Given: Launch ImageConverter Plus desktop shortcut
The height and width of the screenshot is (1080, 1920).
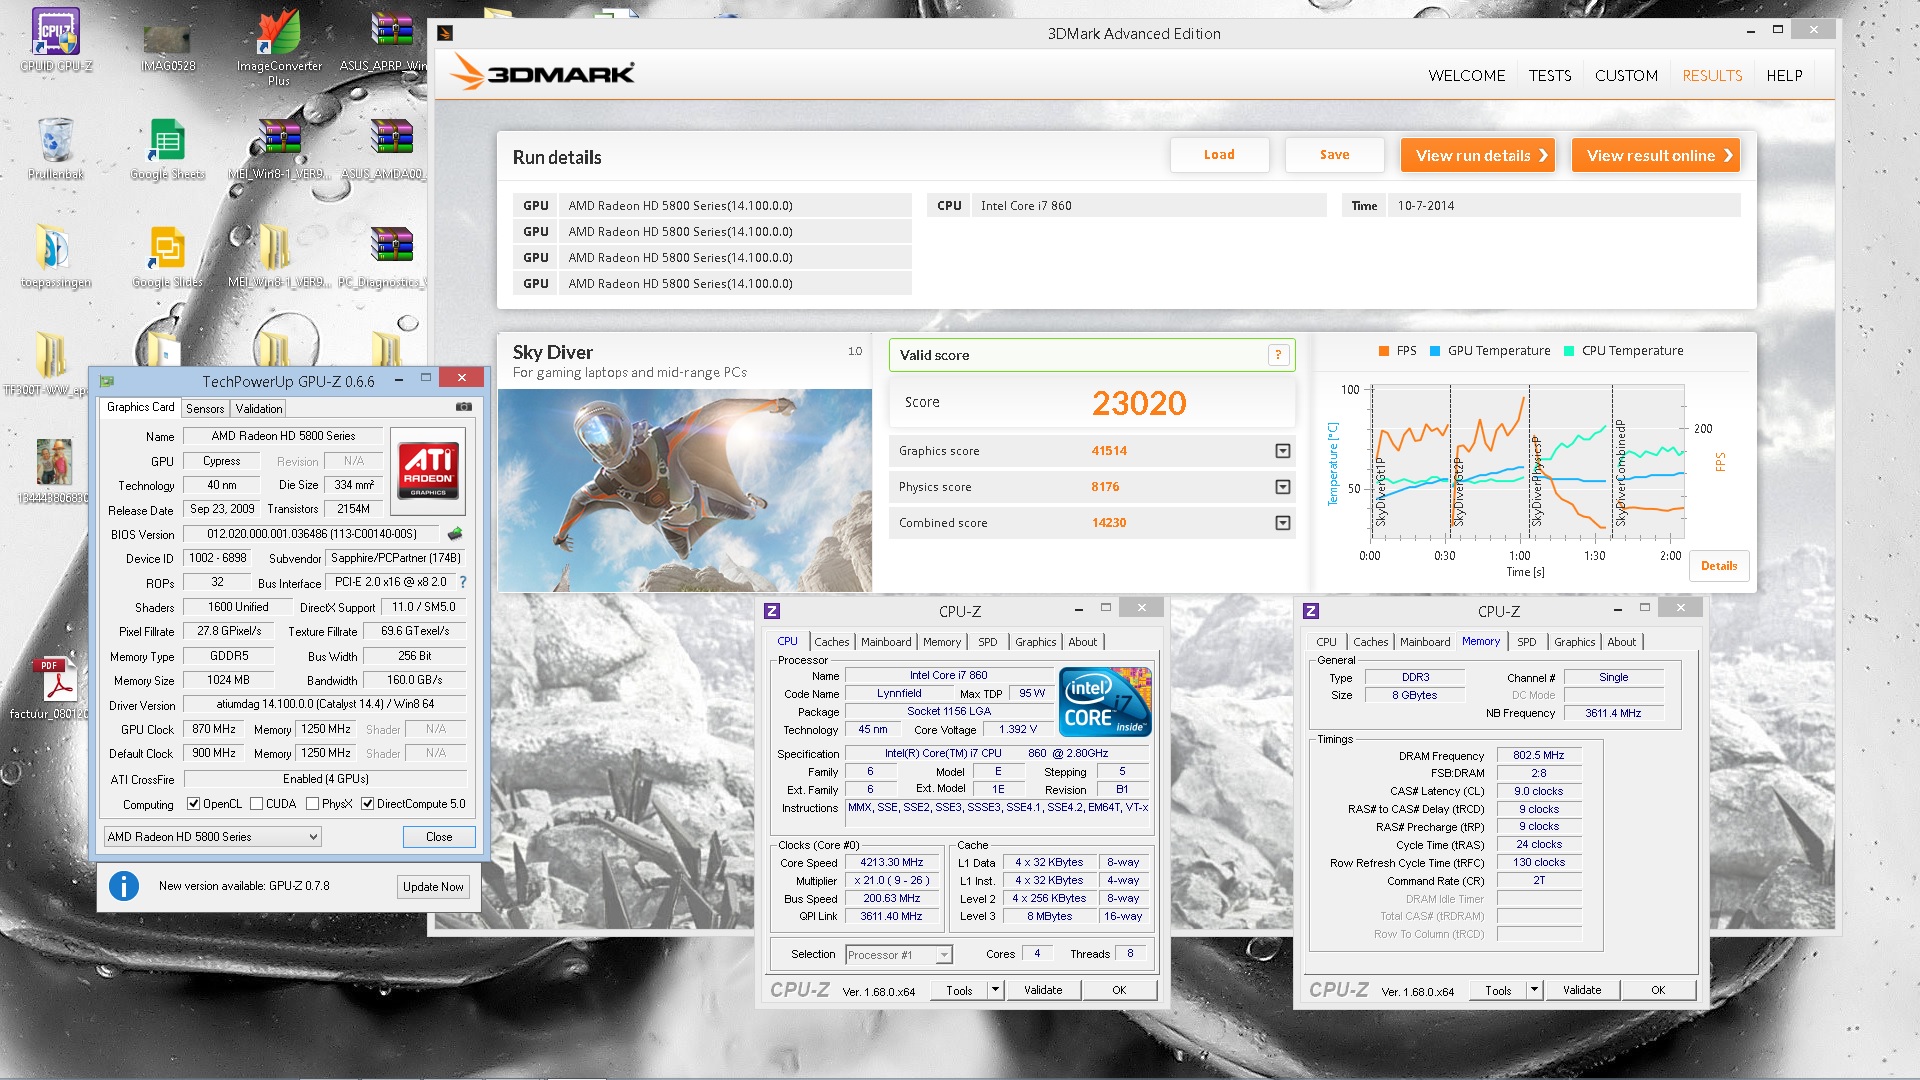Looking at the screenshot, I should pyautogui.click(x=279, y=47).
